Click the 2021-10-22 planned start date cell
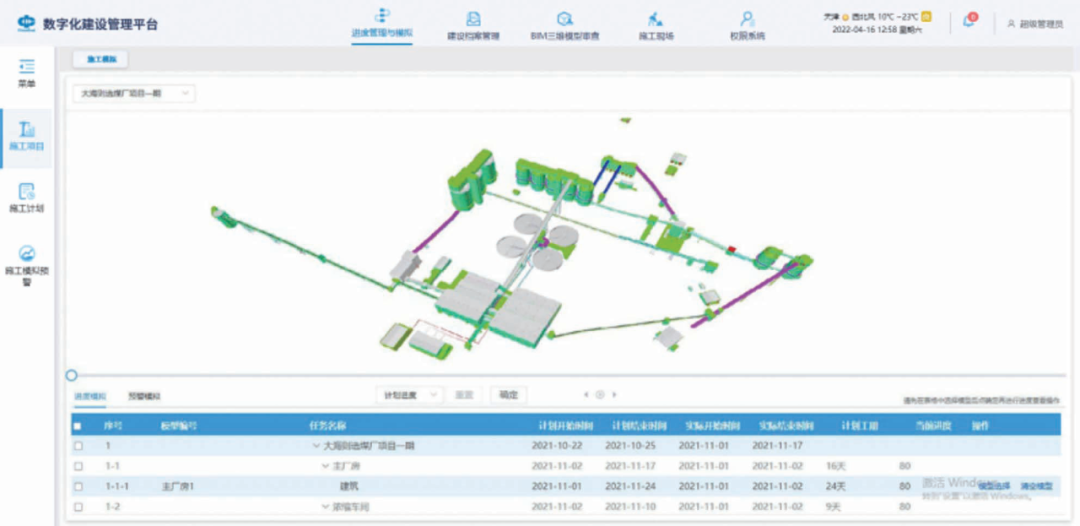 (x=557, y=446)
